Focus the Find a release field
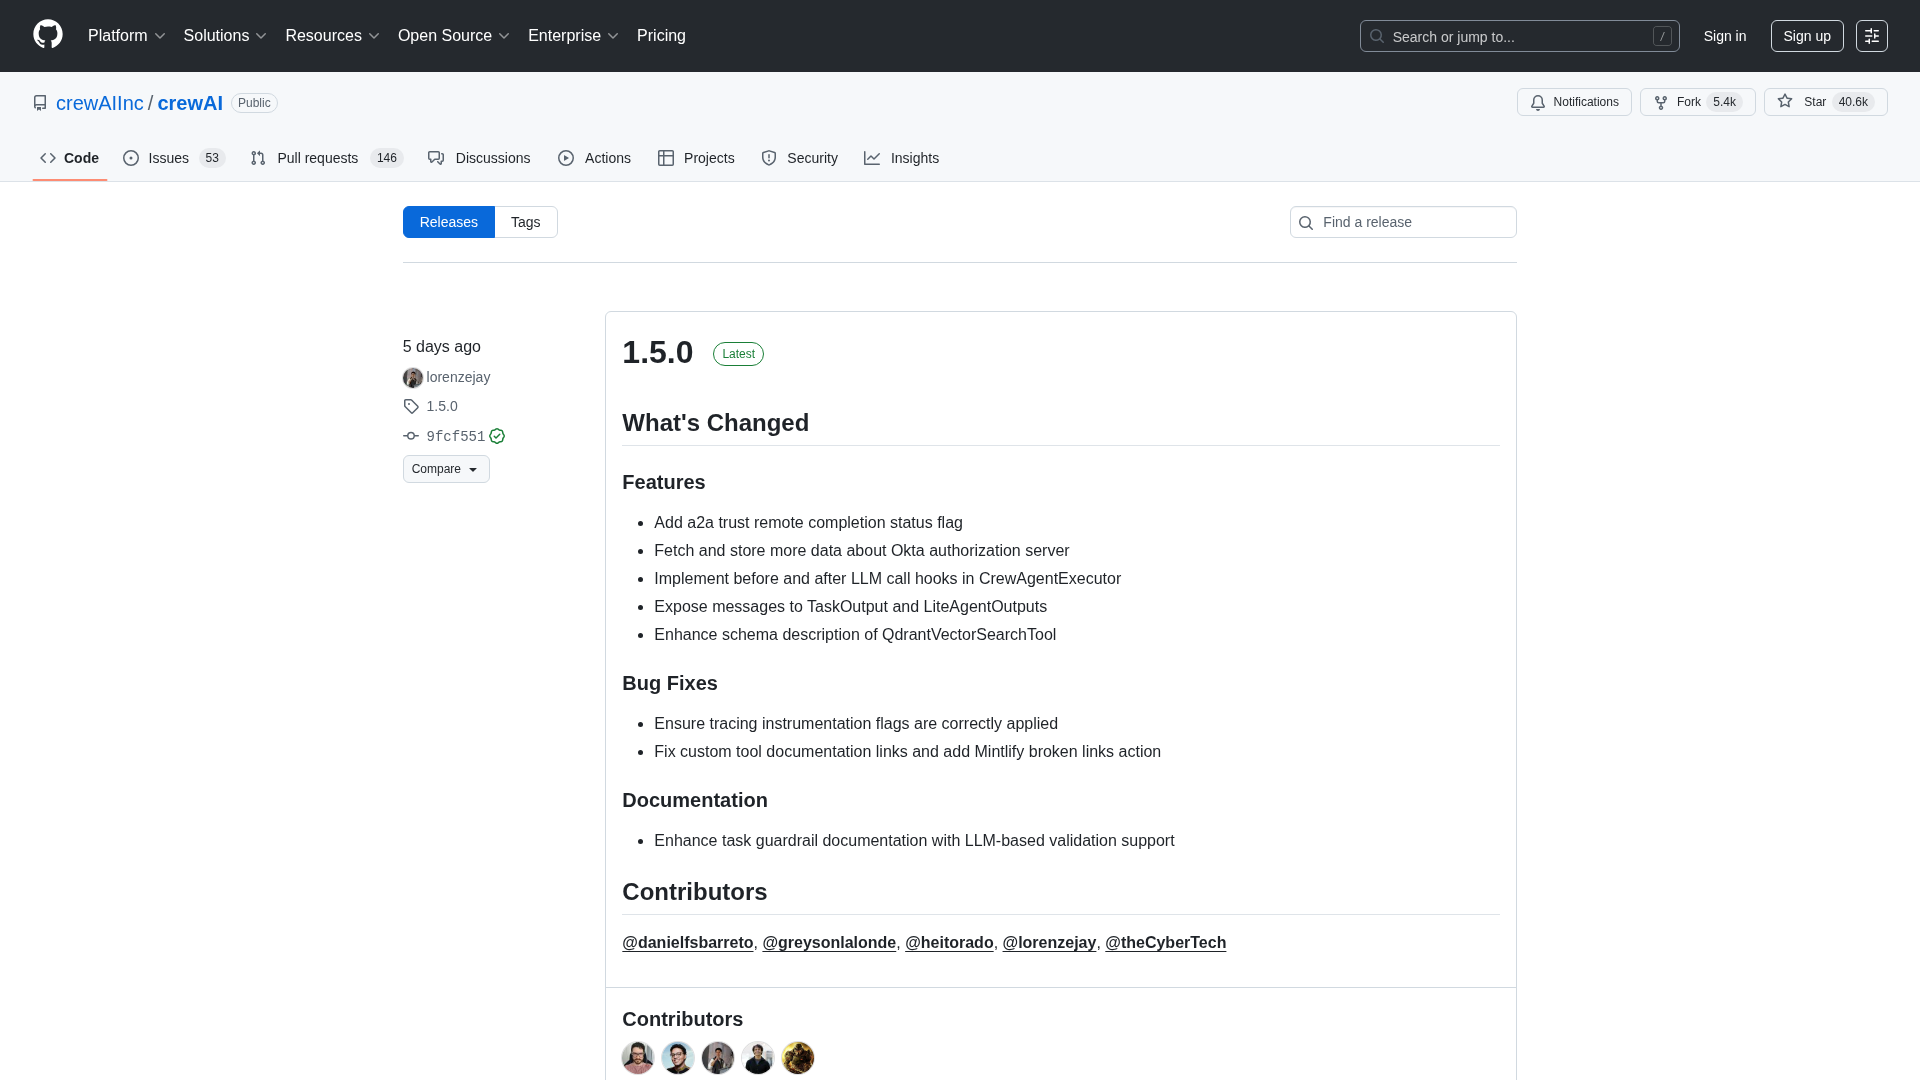The image size is (1920, 1080). point(1410,222)
